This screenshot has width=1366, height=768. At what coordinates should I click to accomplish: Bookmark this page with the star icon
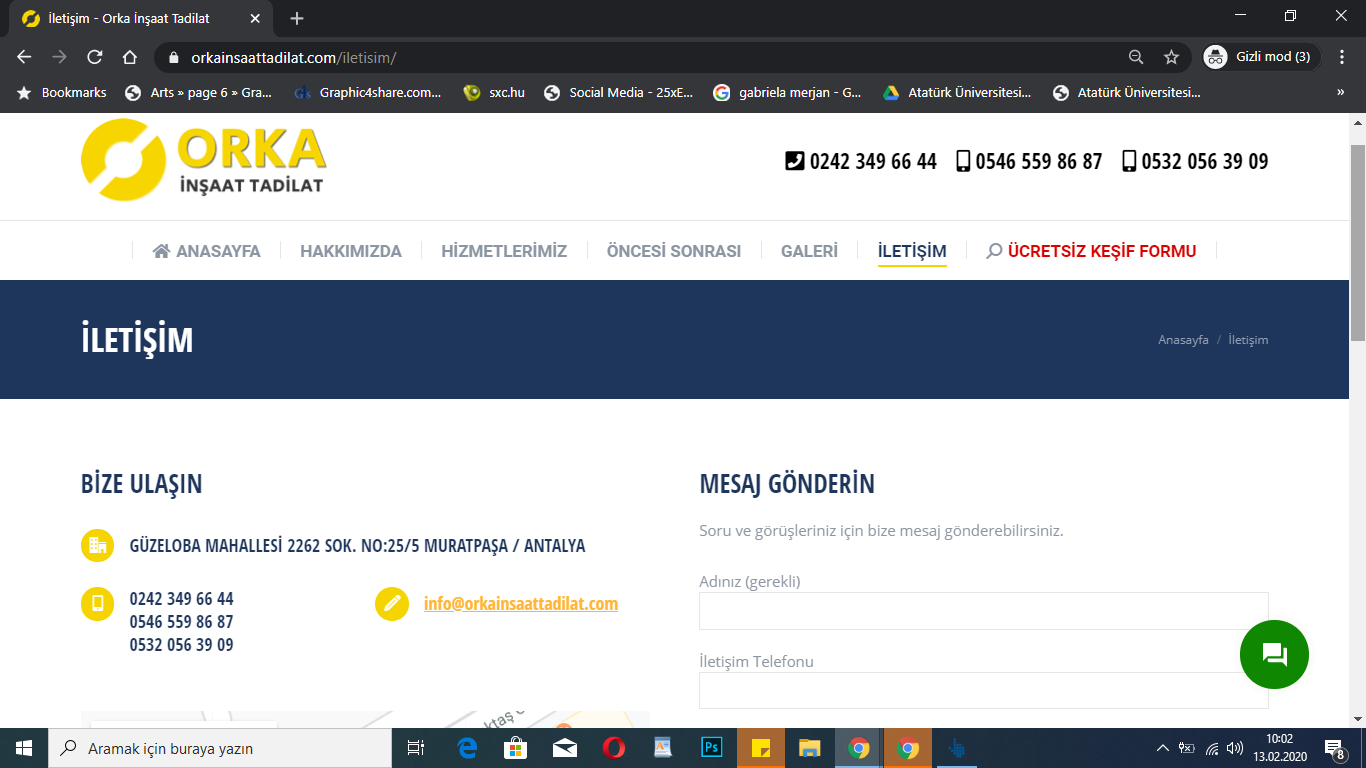coord(1171,57)
